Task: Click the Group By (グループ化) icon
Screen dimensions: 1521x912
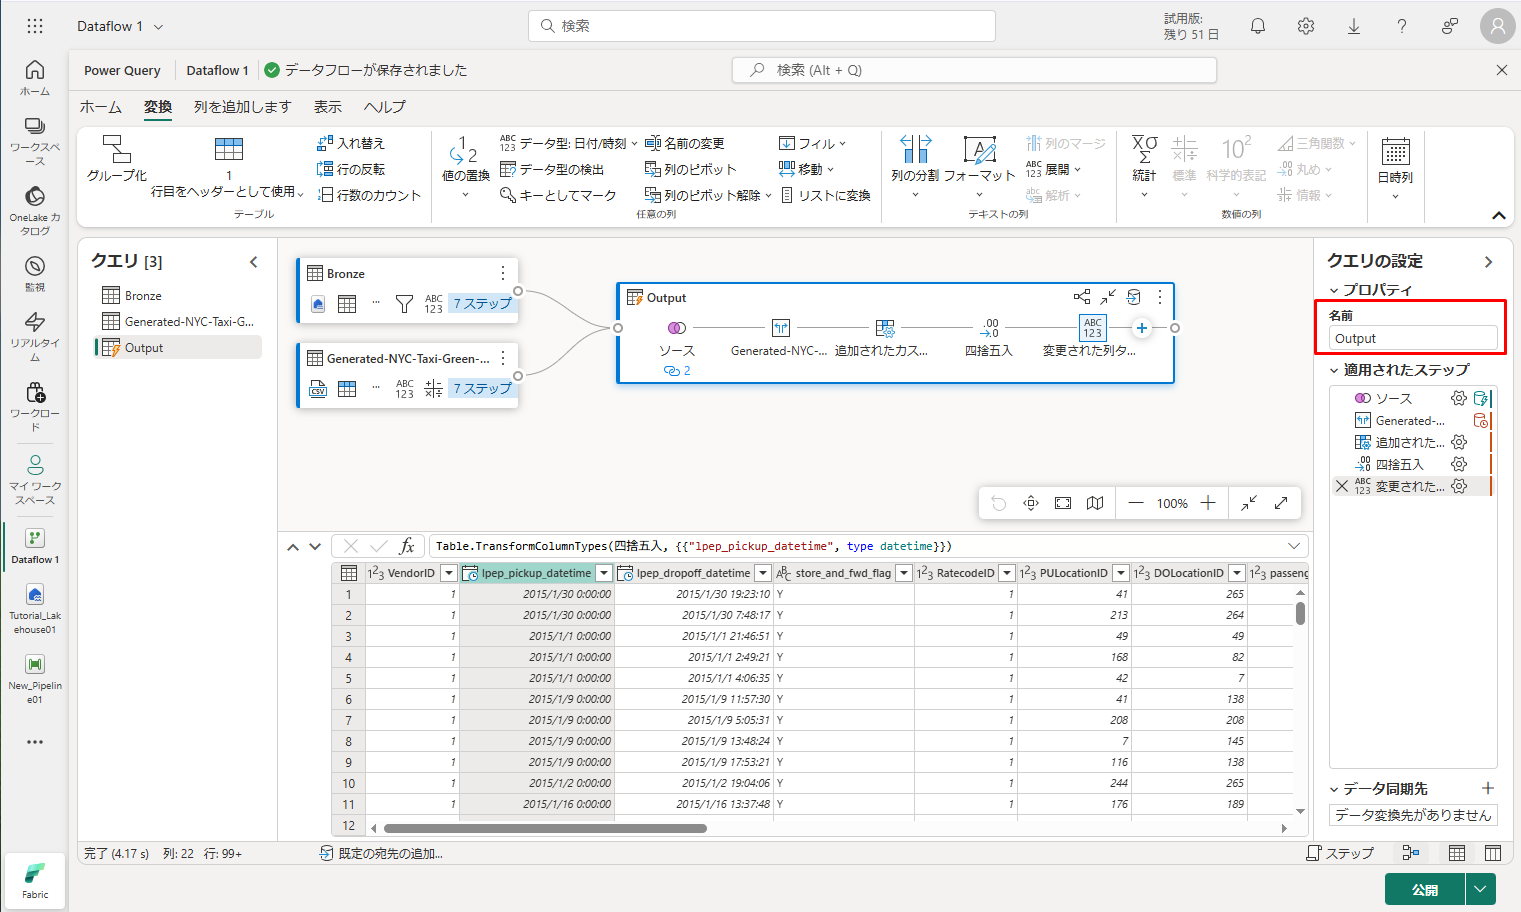Action: pyautogui.click(x=117, y=150)
